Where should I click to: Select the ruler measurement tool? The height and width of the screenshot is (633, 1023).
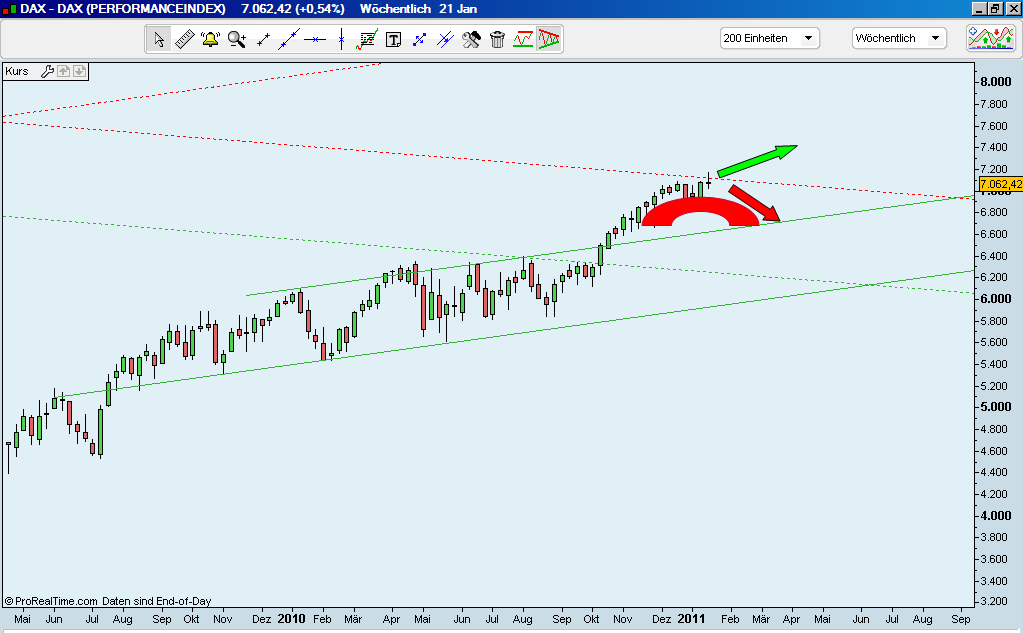184,39
